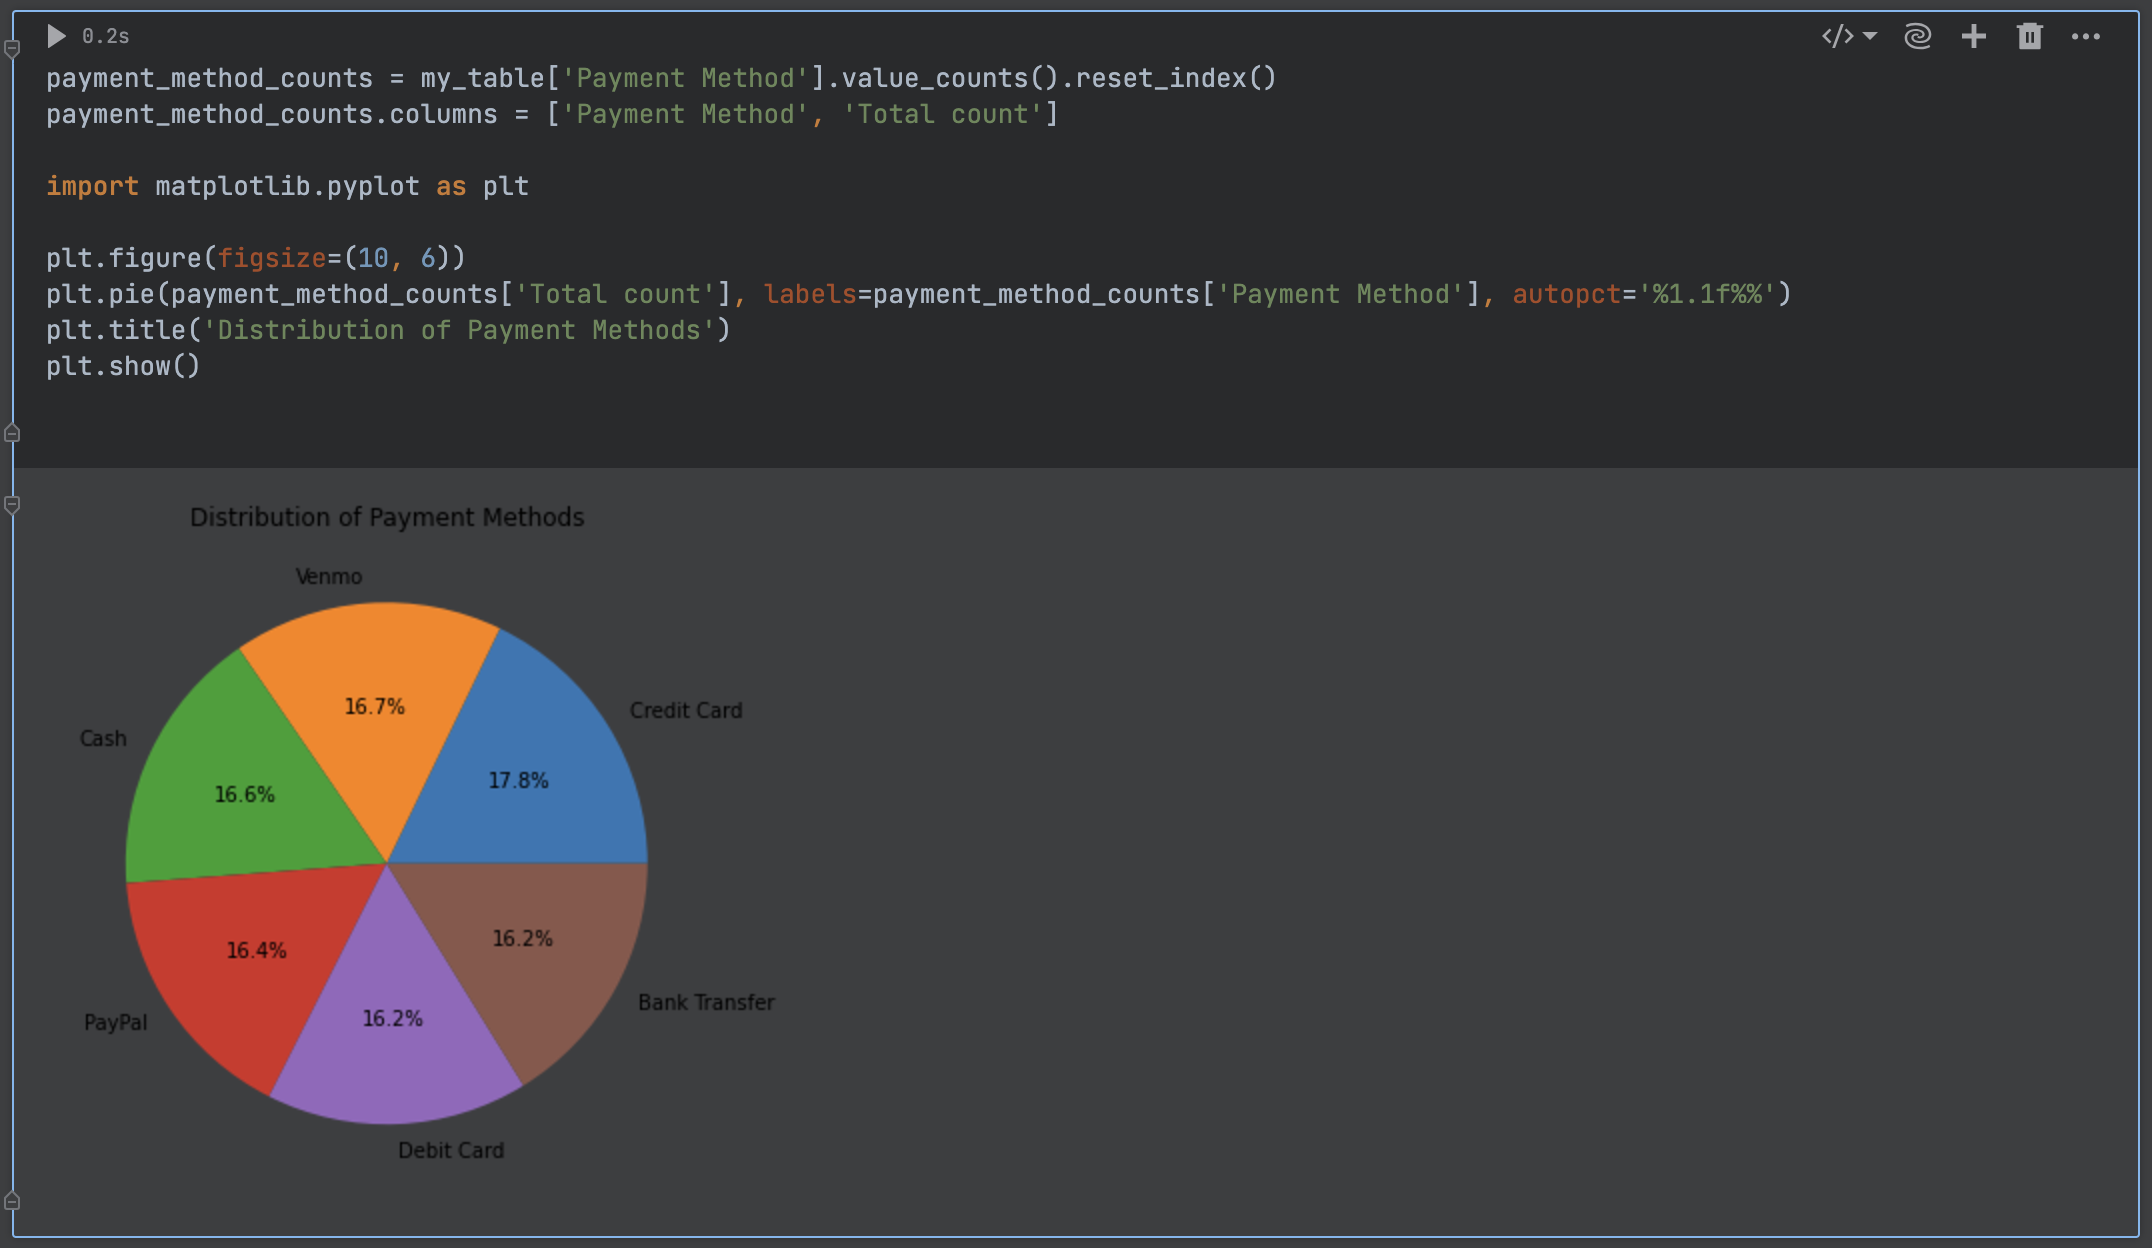Place cursor on 'import' keyword line

coord(92,186)
